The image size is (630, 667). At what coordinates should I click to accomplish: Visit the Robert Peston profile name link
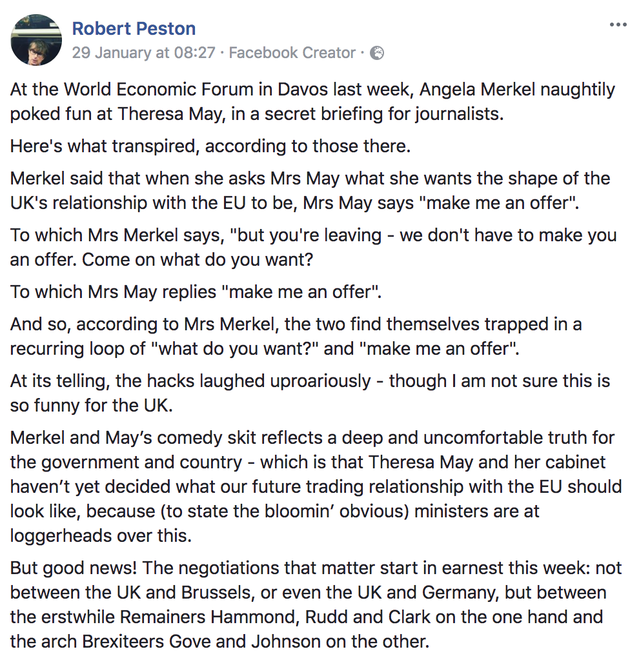[134, 29]
